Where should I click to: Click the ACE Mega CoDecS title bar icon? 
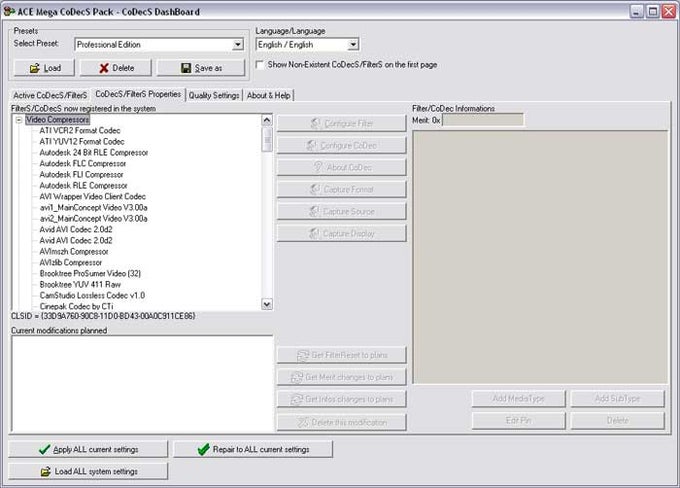[9, 11]
